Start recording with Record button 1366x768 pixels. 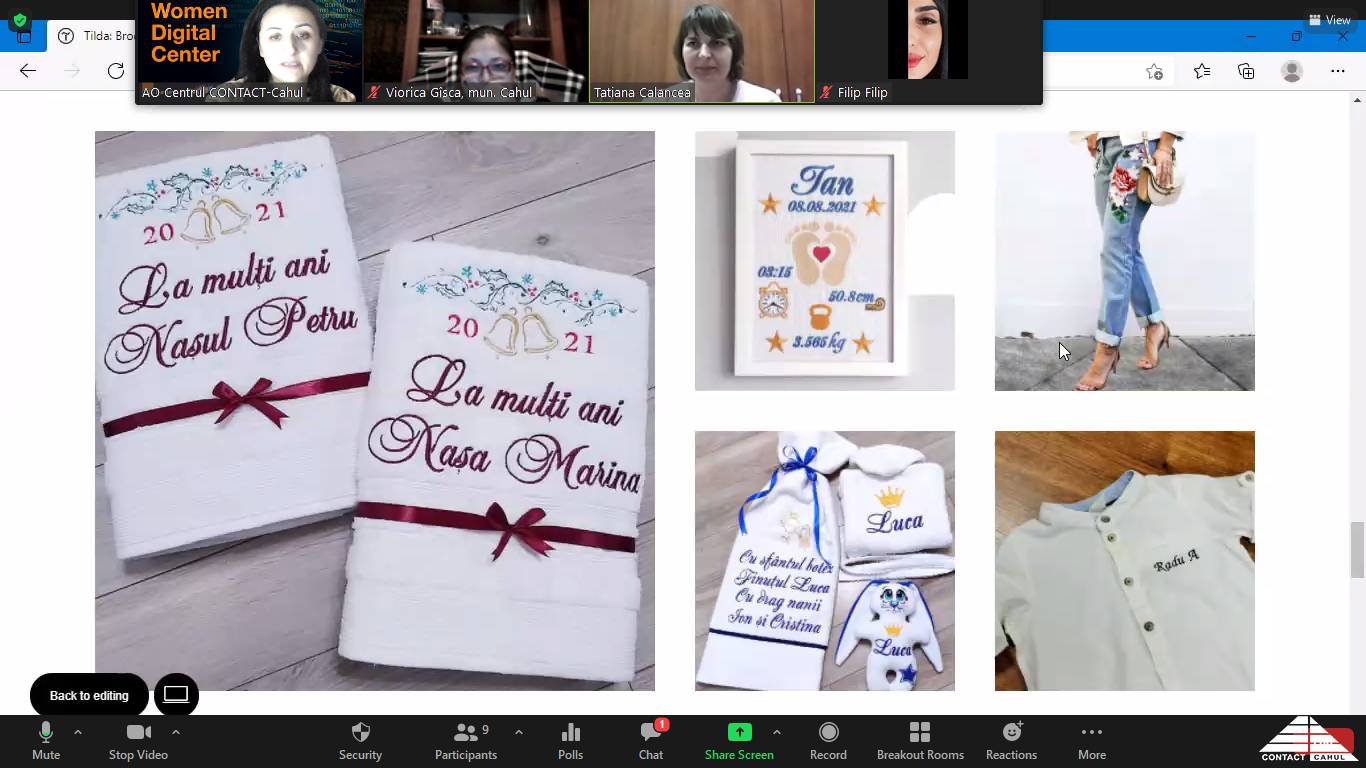[x=828, y=733]
